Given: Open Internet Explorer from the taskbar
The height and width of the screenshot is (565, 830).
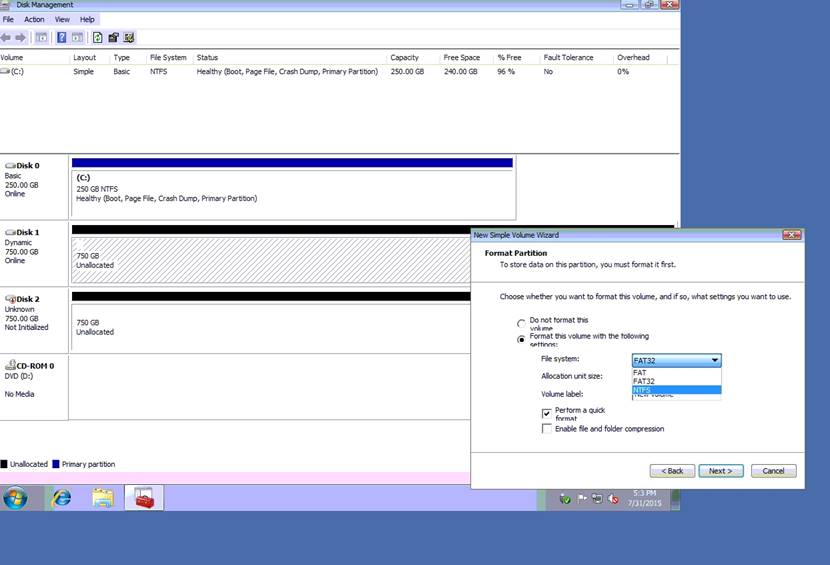Looking at the screenshot, I should (61, 497).
